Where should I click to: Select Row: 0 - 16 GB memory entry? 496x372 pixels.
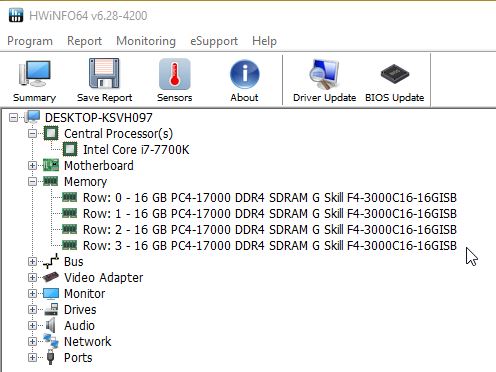point(270,198)
